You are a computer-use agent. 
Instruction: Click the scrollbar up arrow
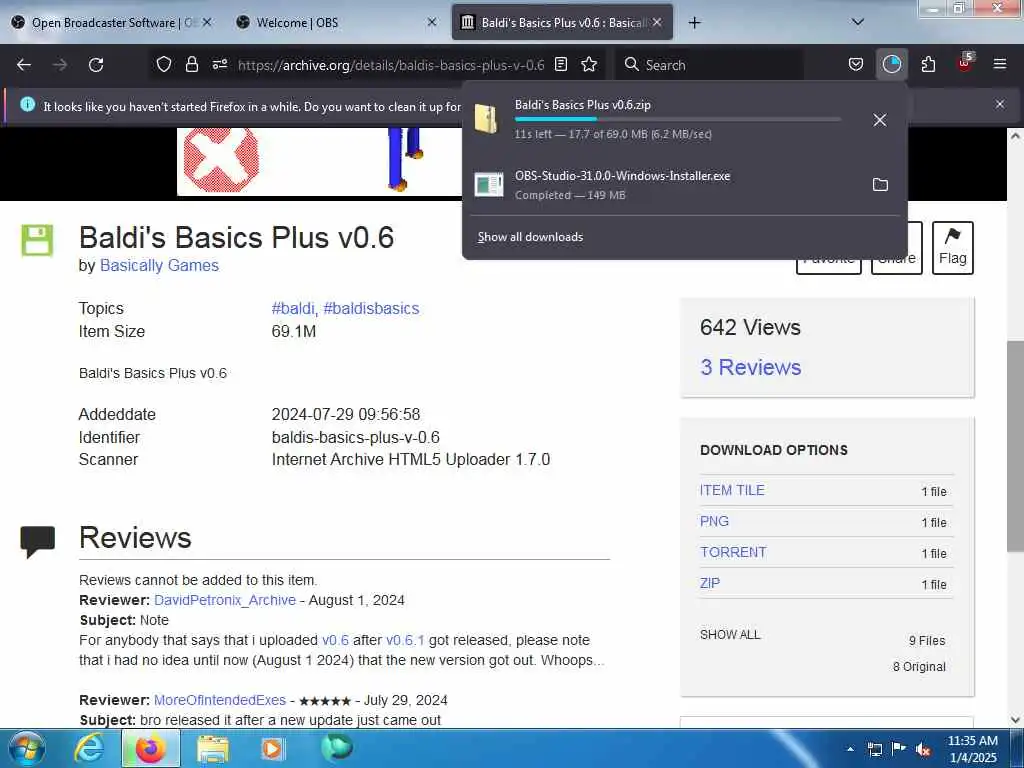1015,136
